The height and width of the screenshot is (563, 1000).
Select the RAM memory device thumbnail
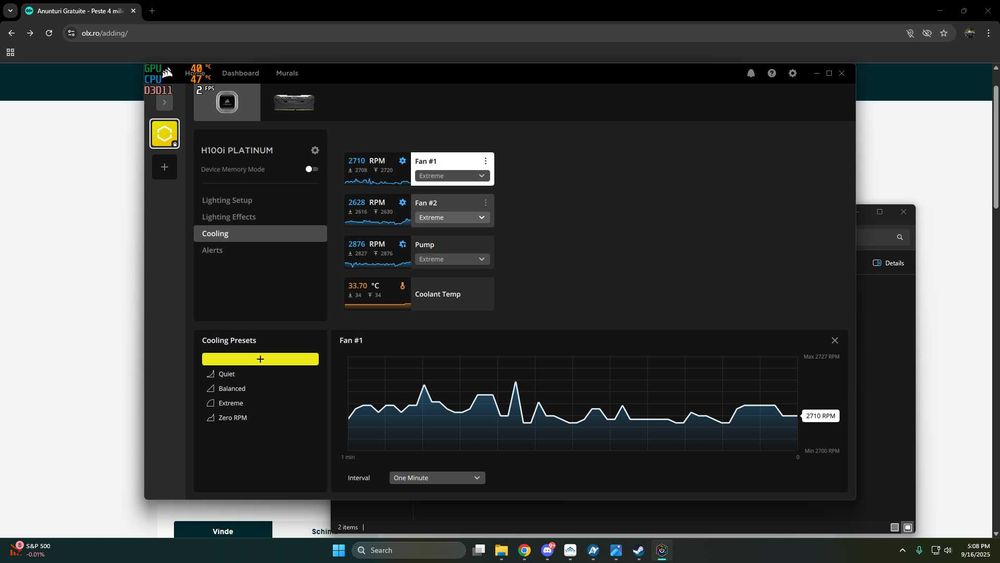click(294, 102)
